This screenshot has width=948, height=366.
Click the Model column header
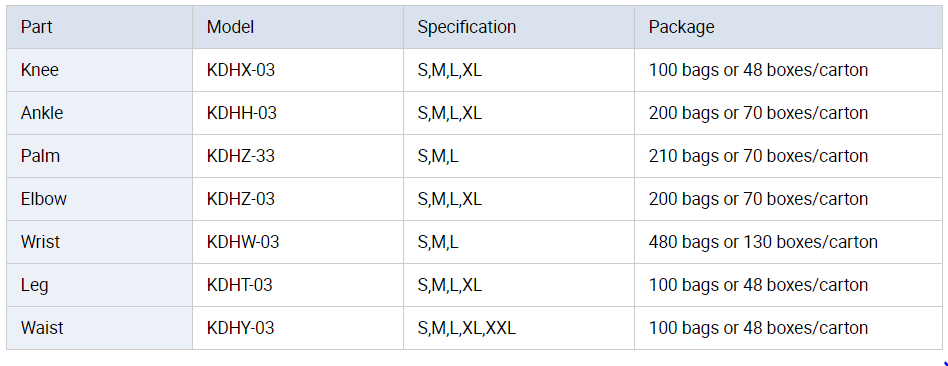click(297, 27)
